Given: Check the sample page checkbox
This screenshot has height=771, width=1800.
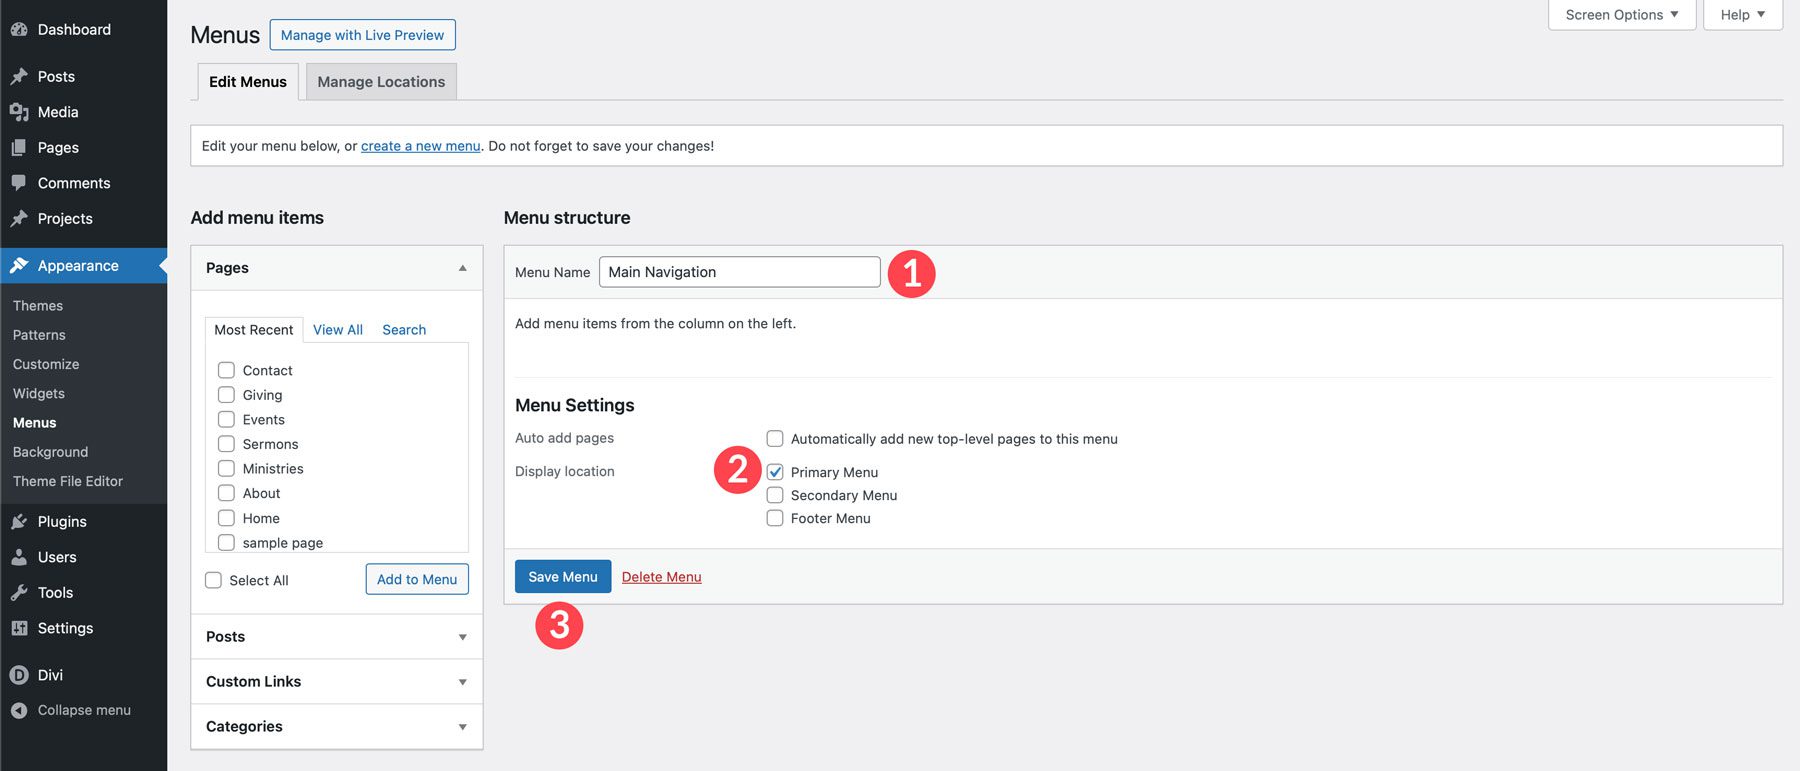Looking at the screenshot, I should (226, 542).
